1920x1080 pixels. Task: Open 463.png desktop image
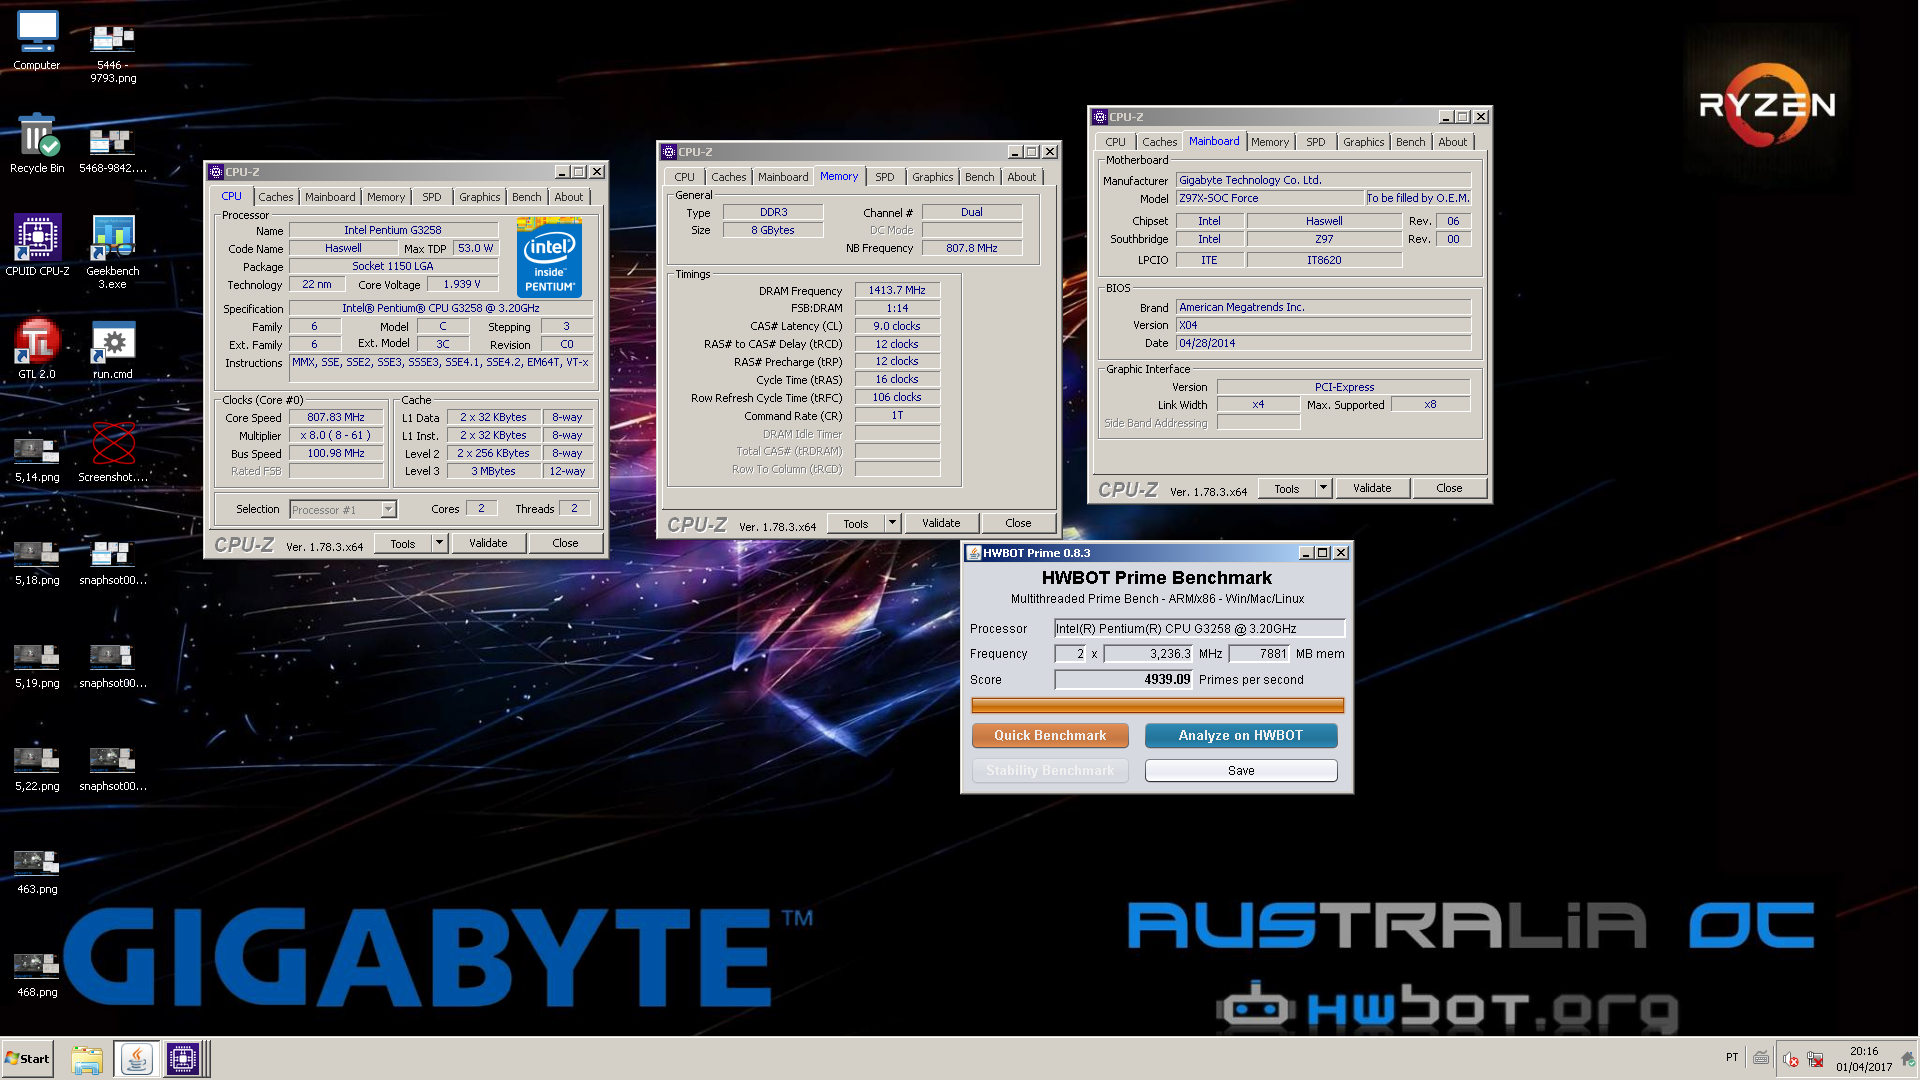[37, 872]
